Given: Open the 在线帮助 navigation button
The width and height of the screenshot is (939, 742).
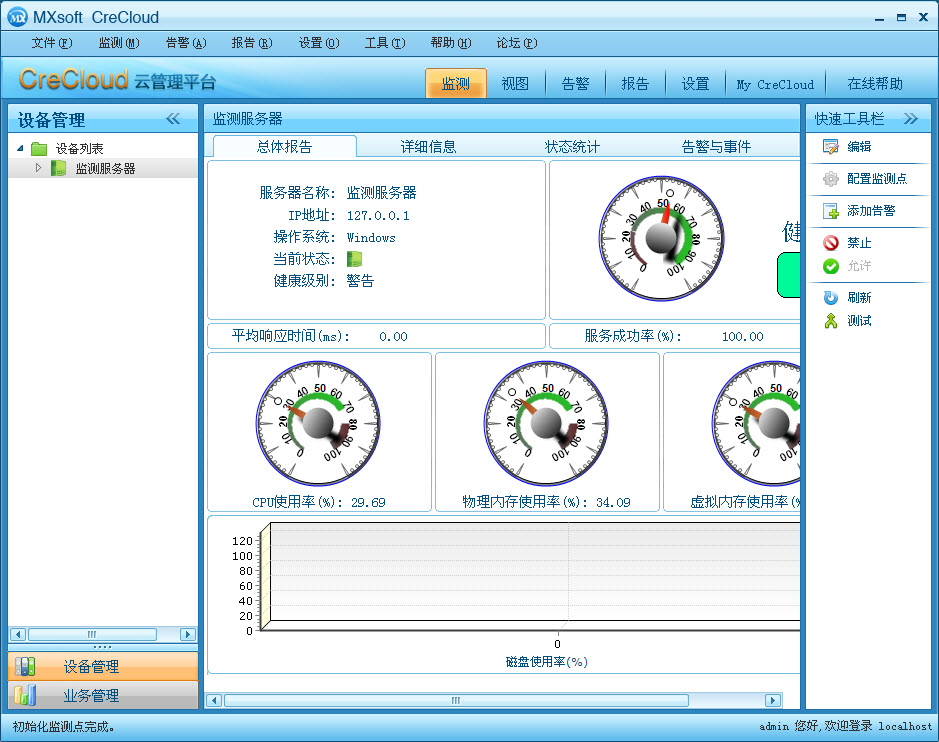Looking at the screenshot, I should tap(874, 84).
